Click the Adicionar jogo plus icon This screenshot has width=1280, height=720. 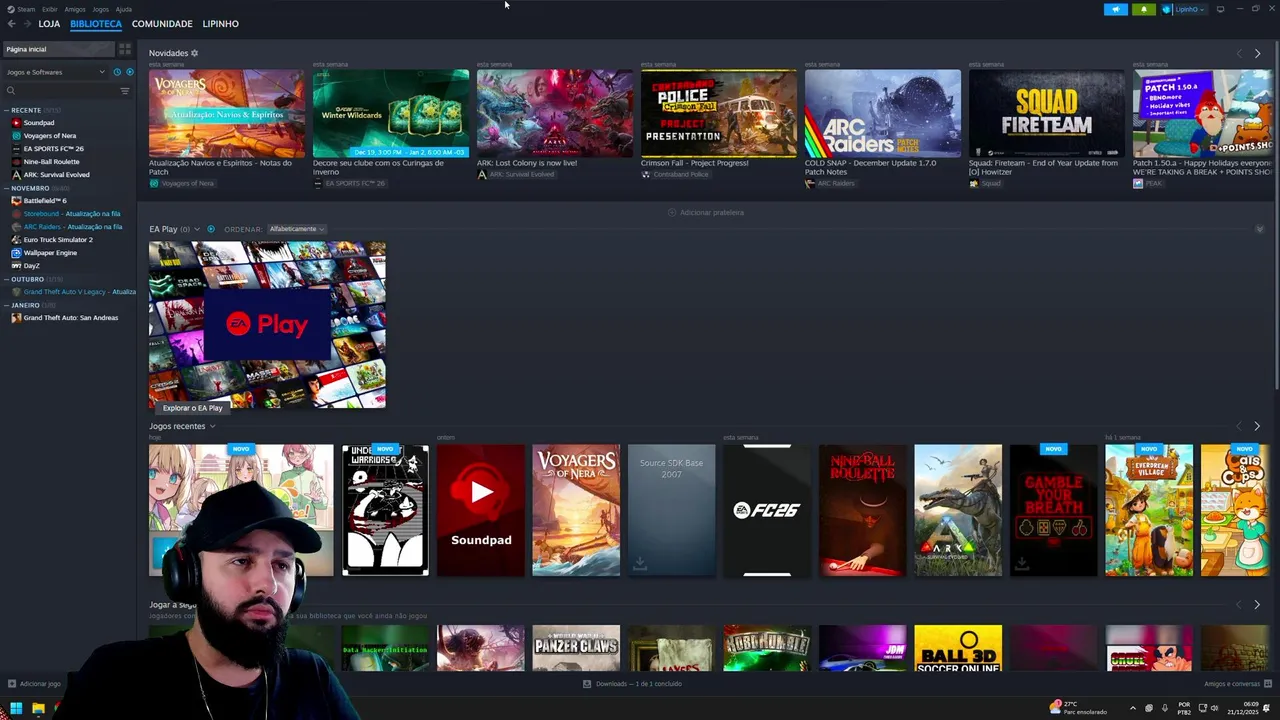[x=12, y=684]
